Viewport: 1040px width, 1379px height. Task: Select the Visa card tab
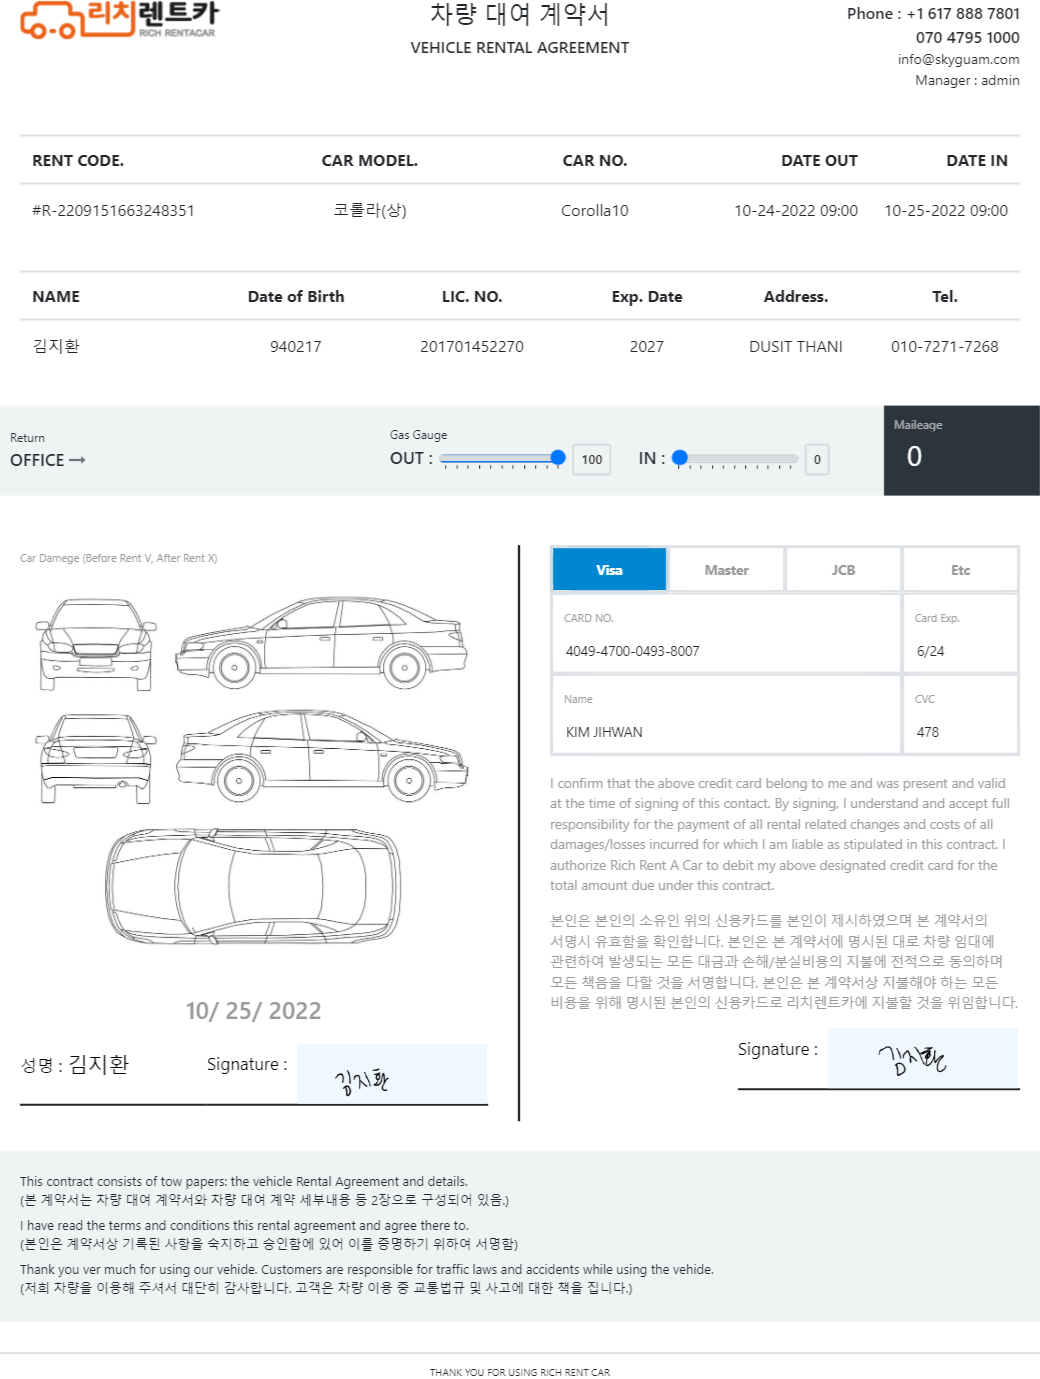tap(609, 570)
